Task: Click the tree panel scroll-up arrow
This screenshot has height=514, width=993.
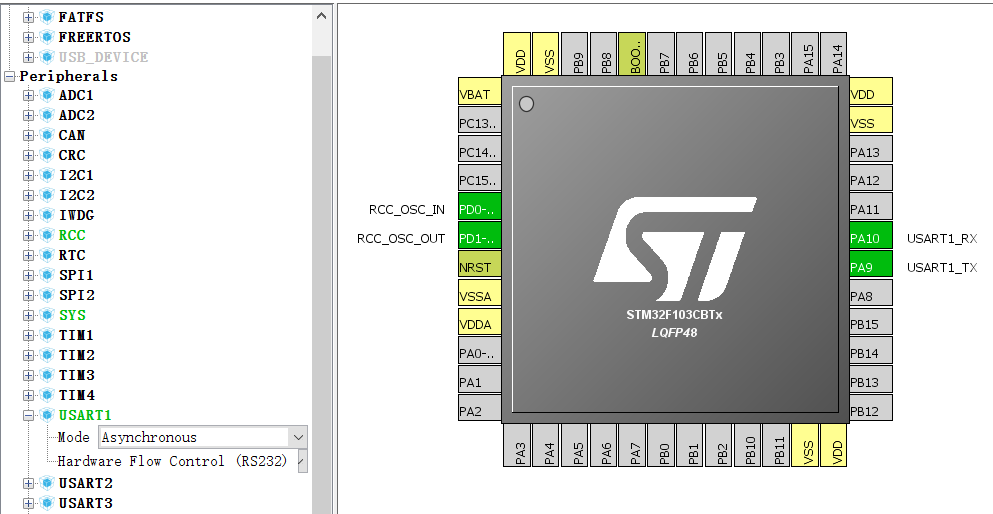Action: (322, 16)
